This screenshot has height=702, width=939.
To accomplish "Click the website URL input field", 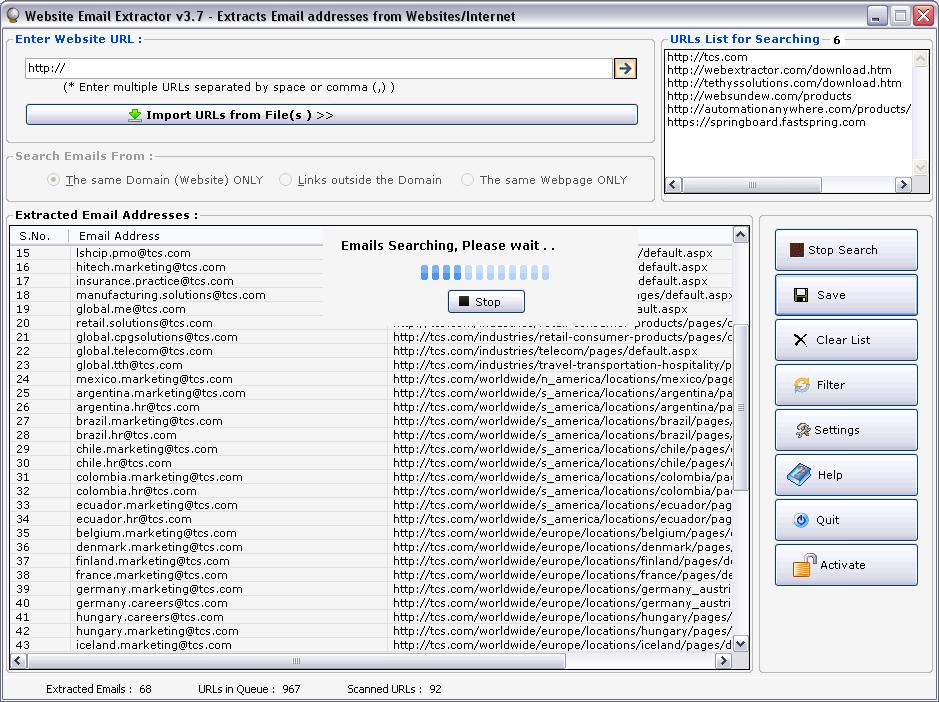I will coord(318,68).
